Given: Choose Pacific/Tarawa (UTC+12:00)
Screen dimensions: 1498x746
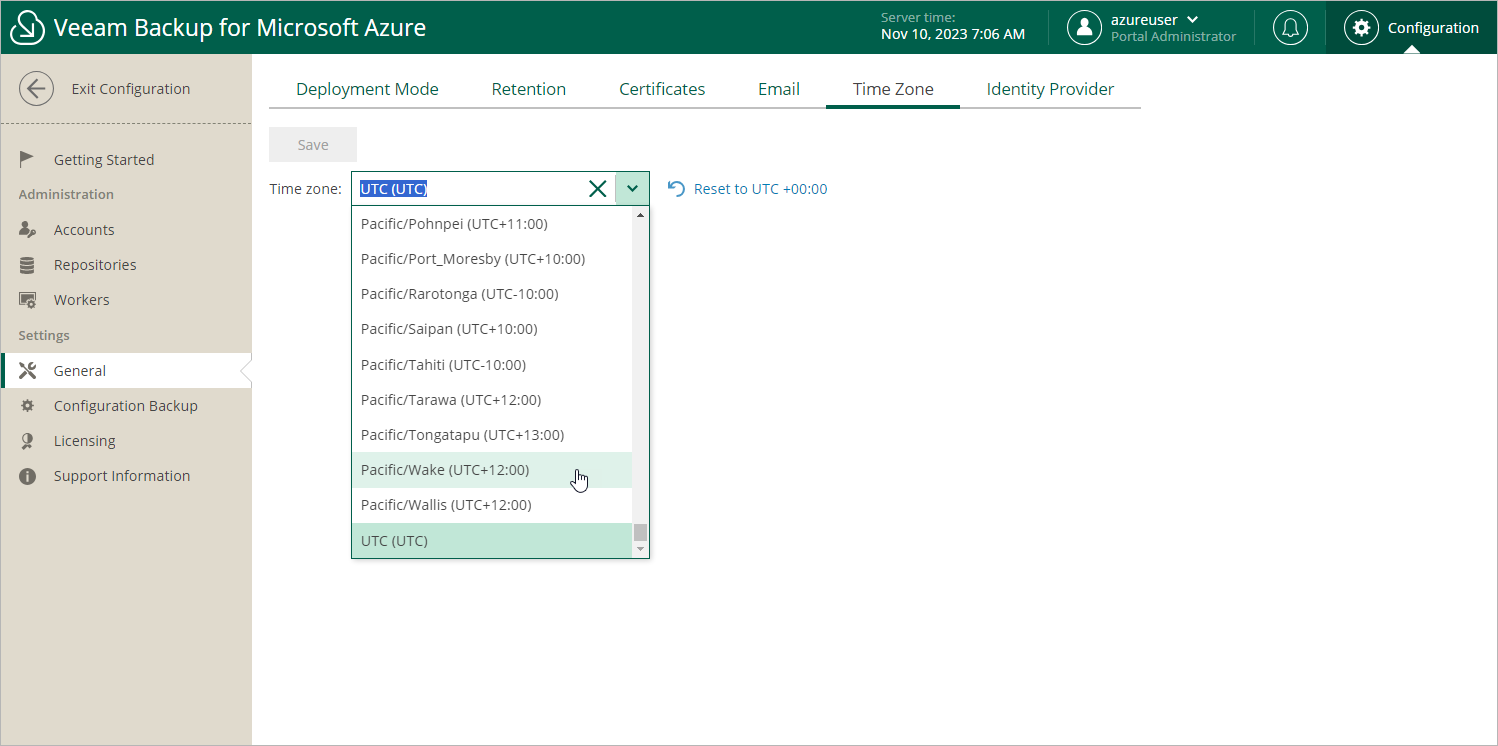Looking at the screenshot, I should coord(492,400).
